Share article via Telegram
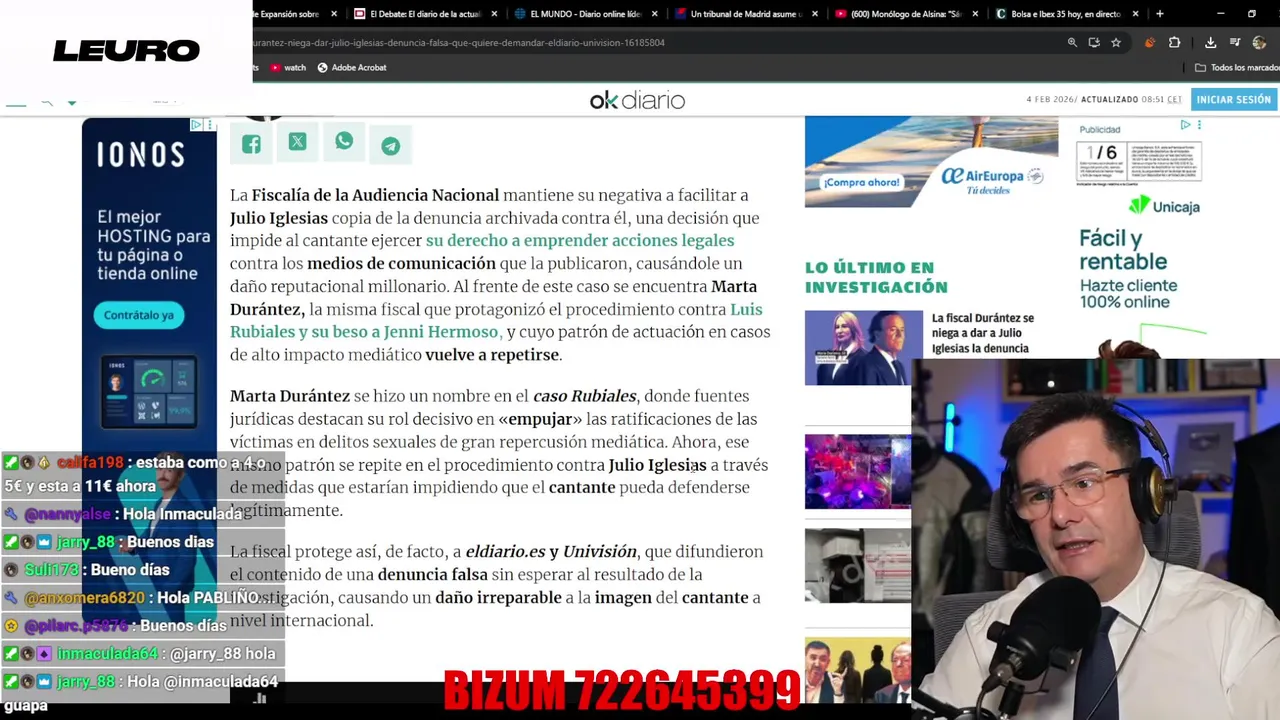 point(390,145)
